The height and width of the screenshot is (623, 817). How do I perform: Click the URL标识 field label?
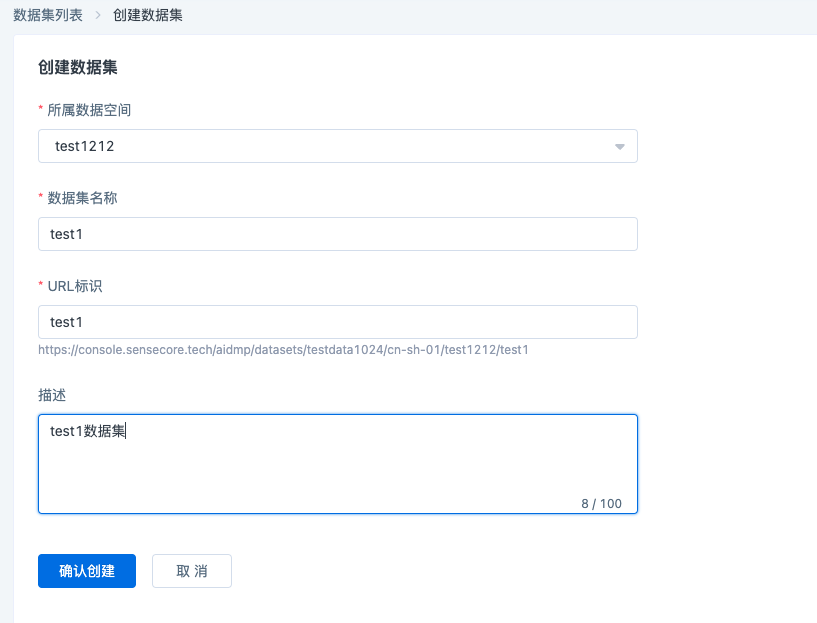point(75,286)
